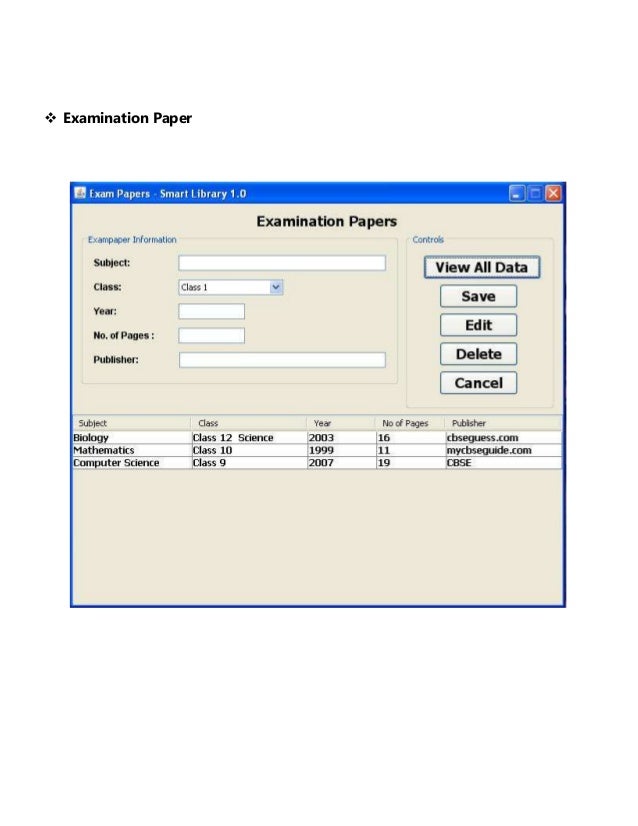Click the View All Data button

pos(482,267)
